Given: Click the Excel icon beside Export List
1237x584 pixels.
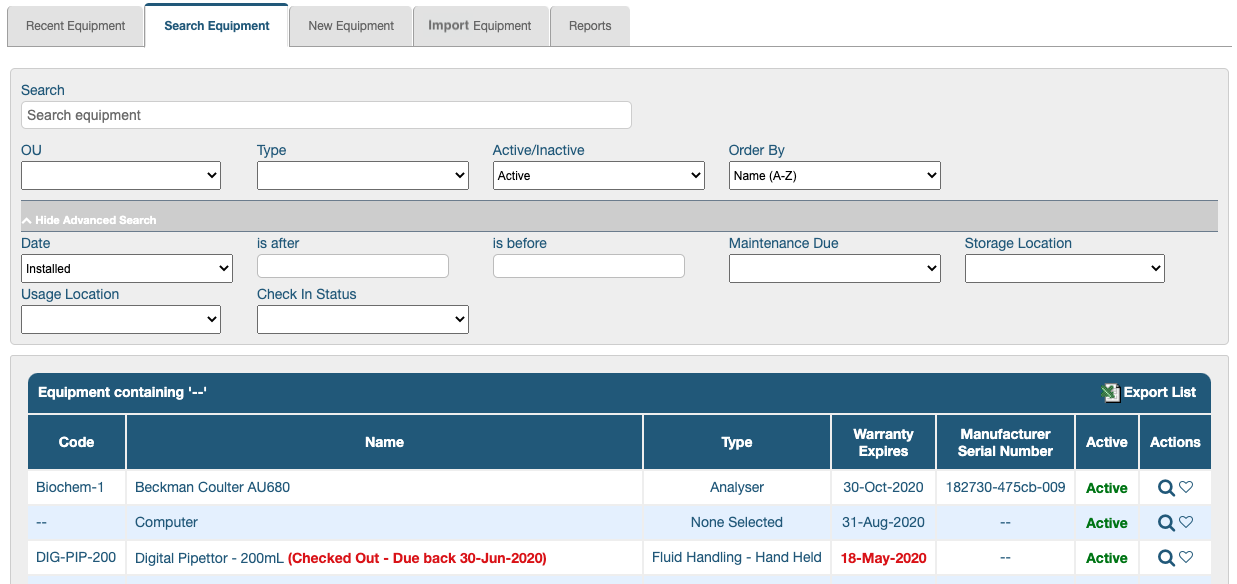Looking at the screenshot, I should pyautogui.click(x=1110, y=392).
